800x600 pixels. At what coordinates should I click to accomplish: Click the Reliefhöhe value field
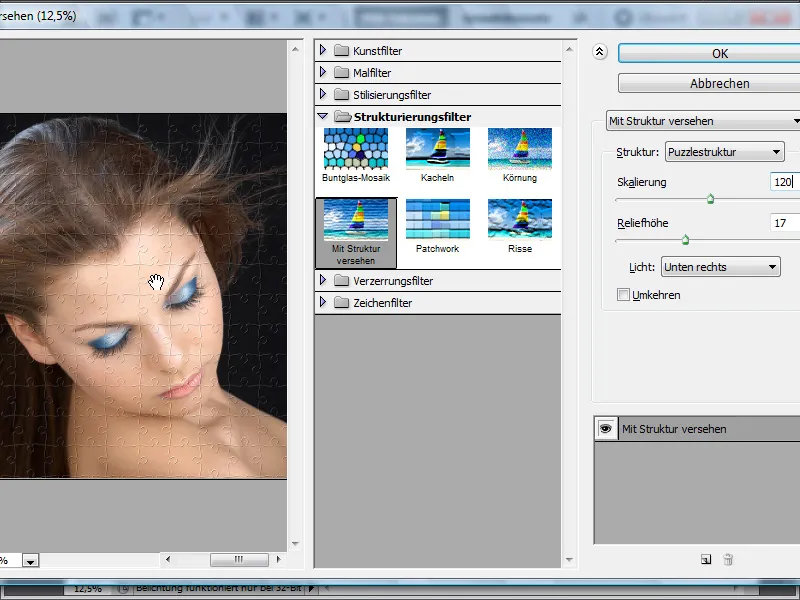pyautogui.click(x=785, y=223)
